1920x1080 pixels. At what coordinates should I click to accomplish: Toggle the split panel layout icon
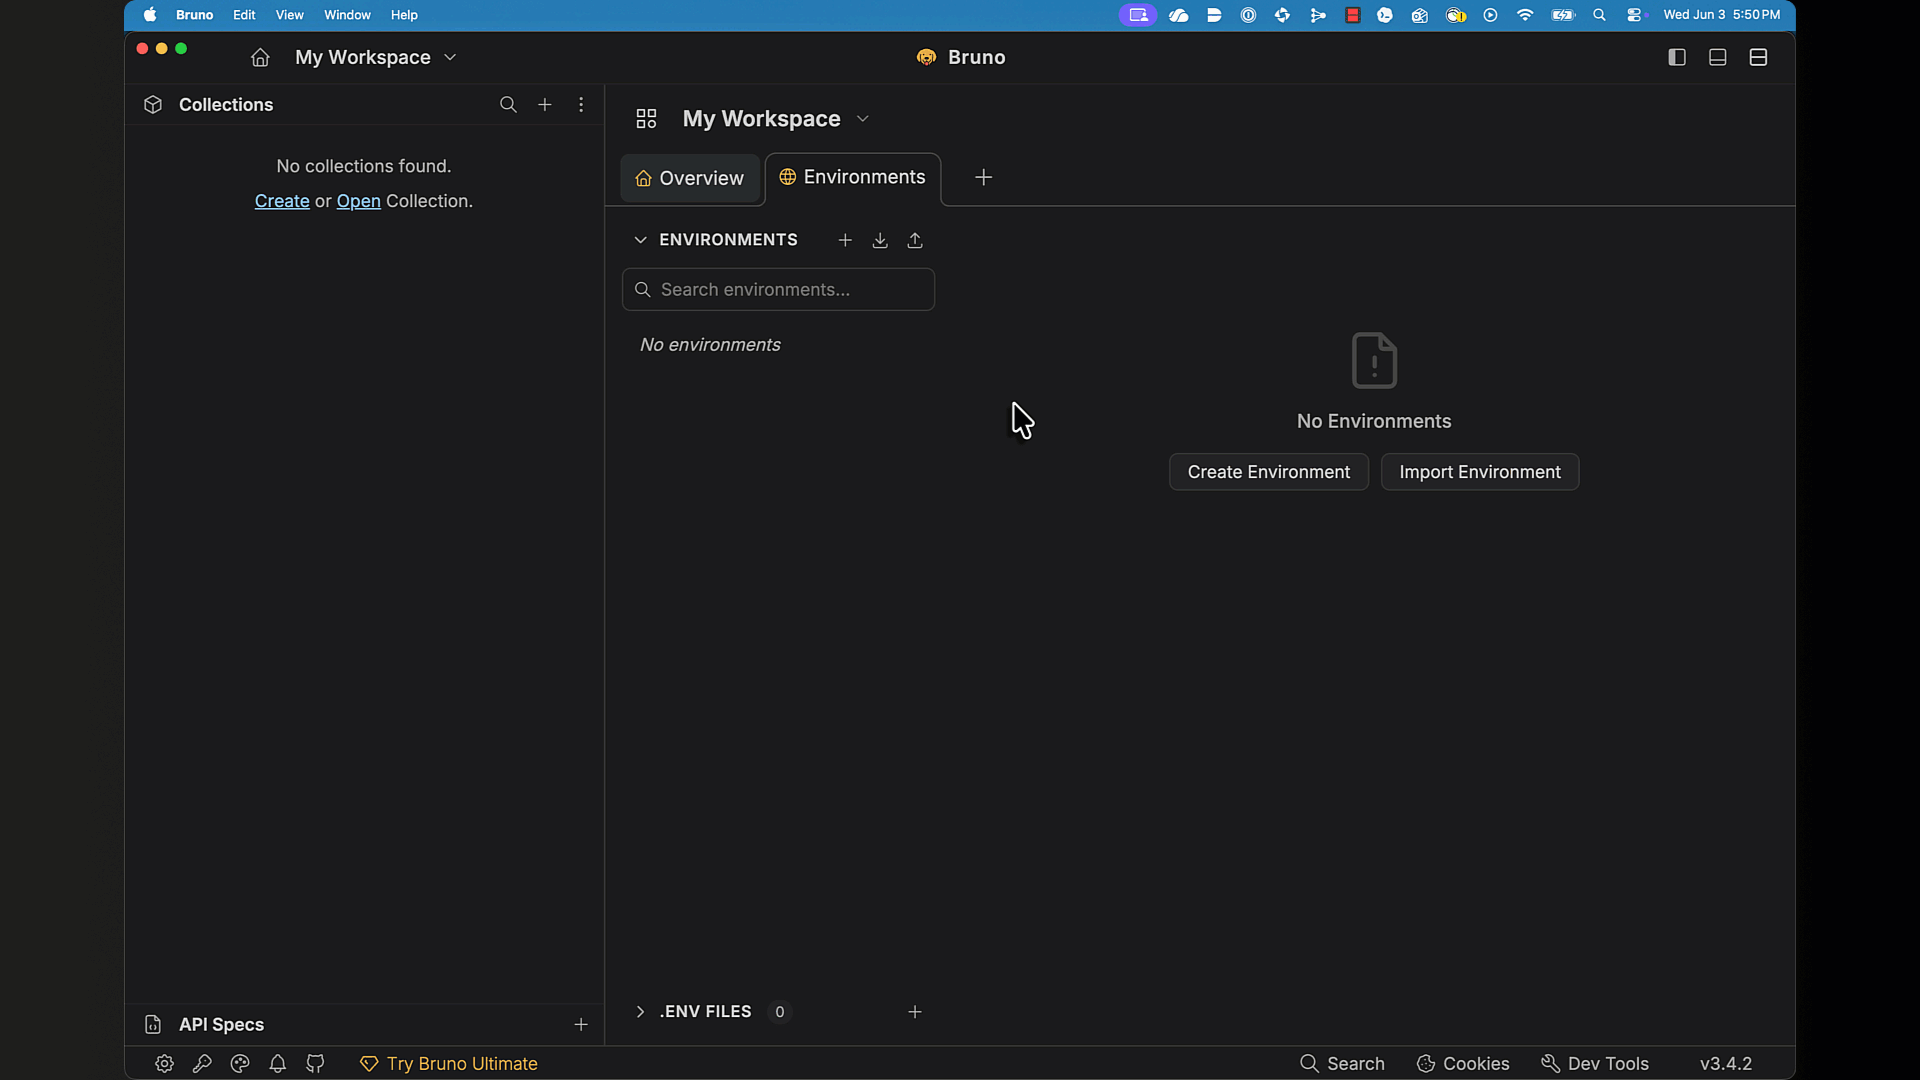(1759, 58)
